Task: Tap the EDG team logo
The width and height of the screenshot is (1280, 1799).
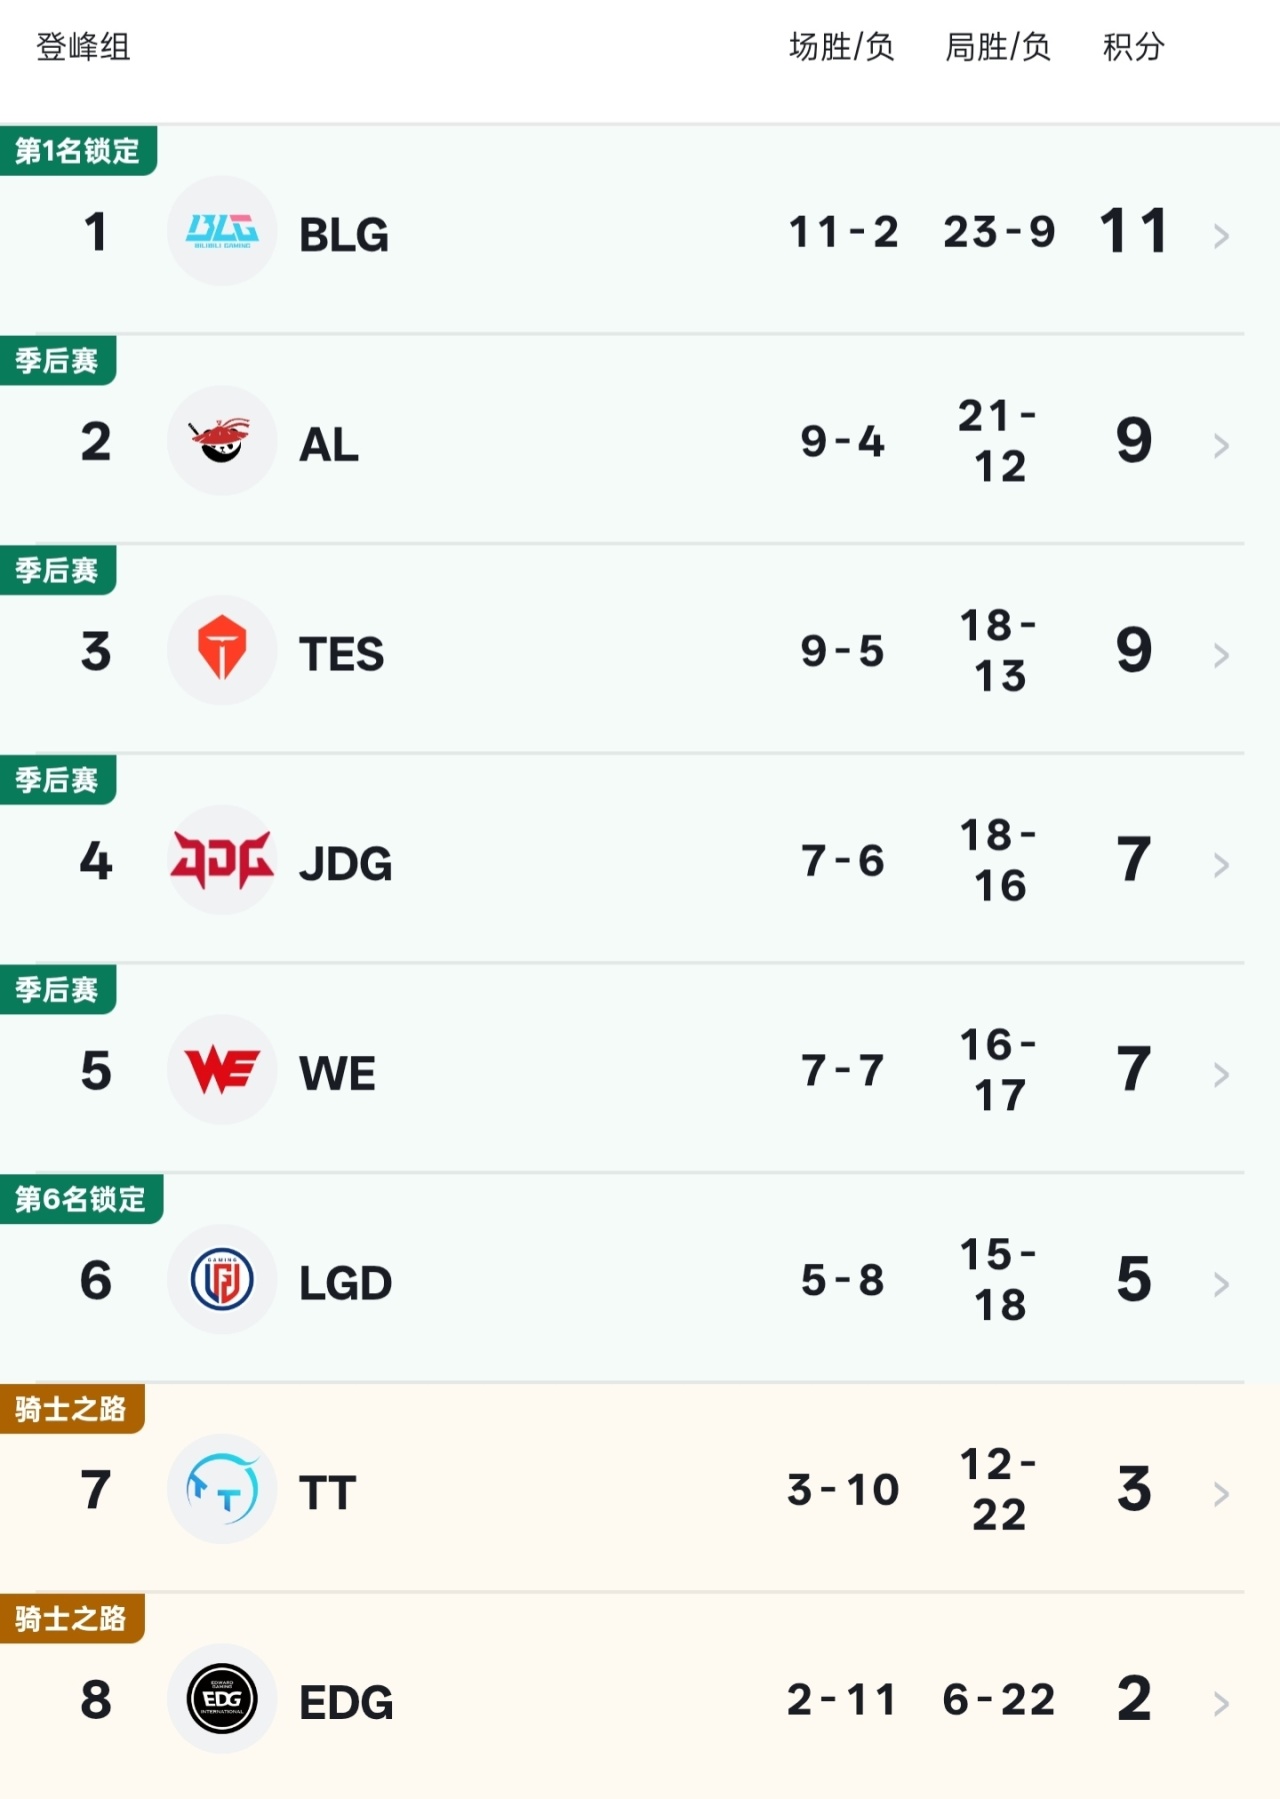Action: pyautogui.click(x=222, y=1699)
